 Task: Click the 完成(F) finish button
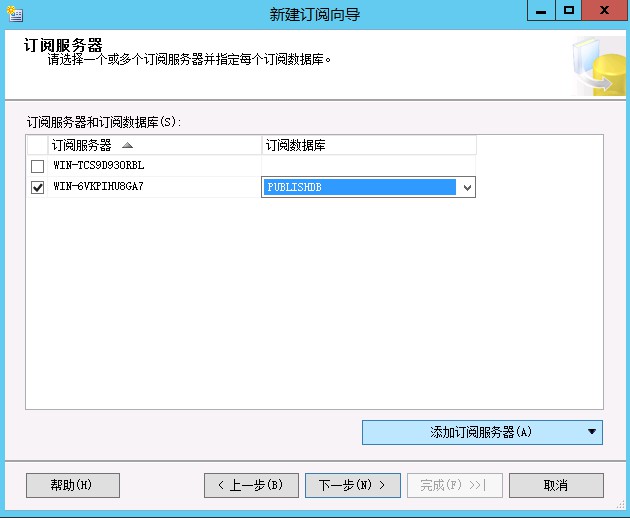[x=454, y=485]
